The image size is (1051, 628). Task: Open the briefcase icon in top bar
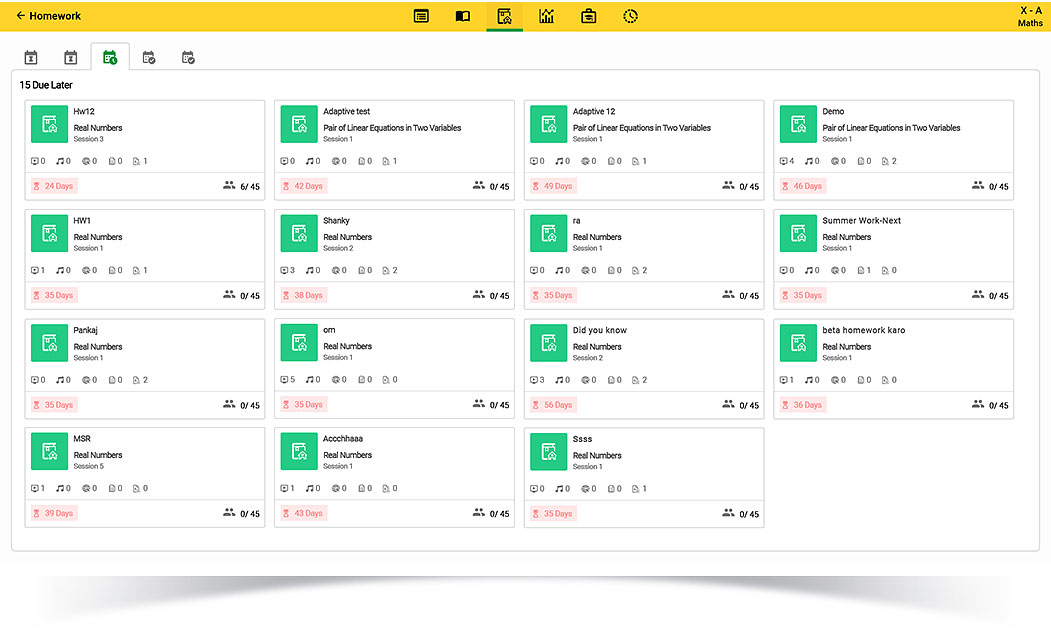tap(588, 16)
